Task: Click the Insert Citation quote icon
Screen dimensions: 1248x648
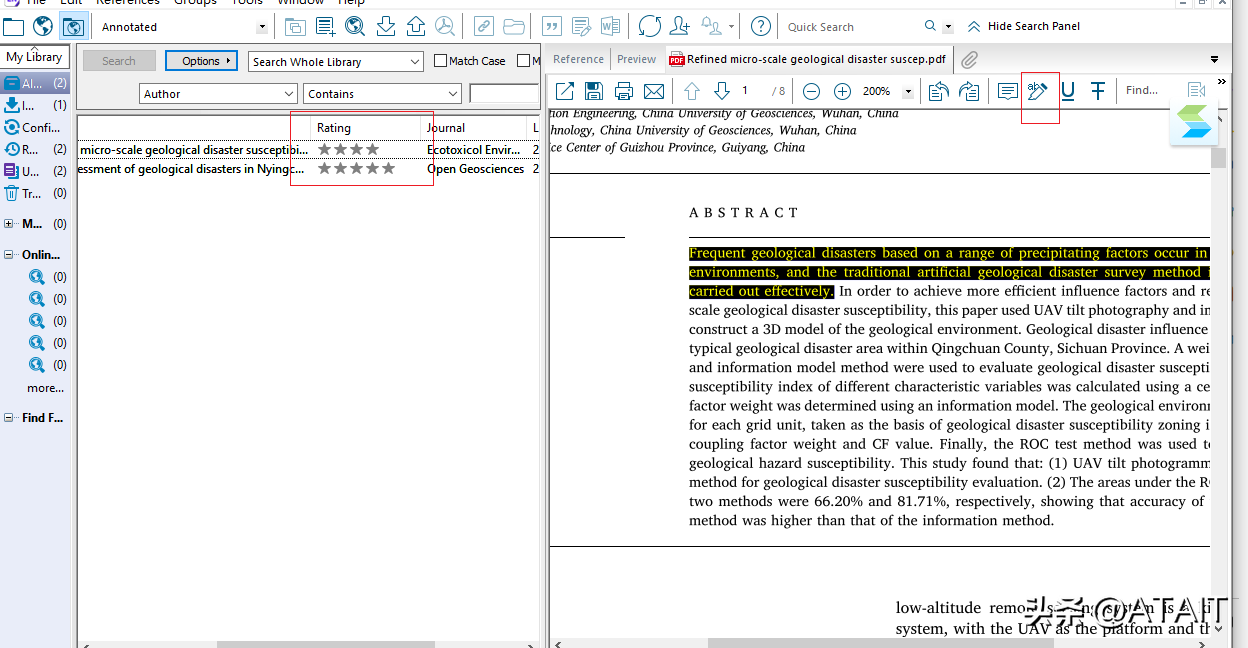Action: [x=551, y=26]
